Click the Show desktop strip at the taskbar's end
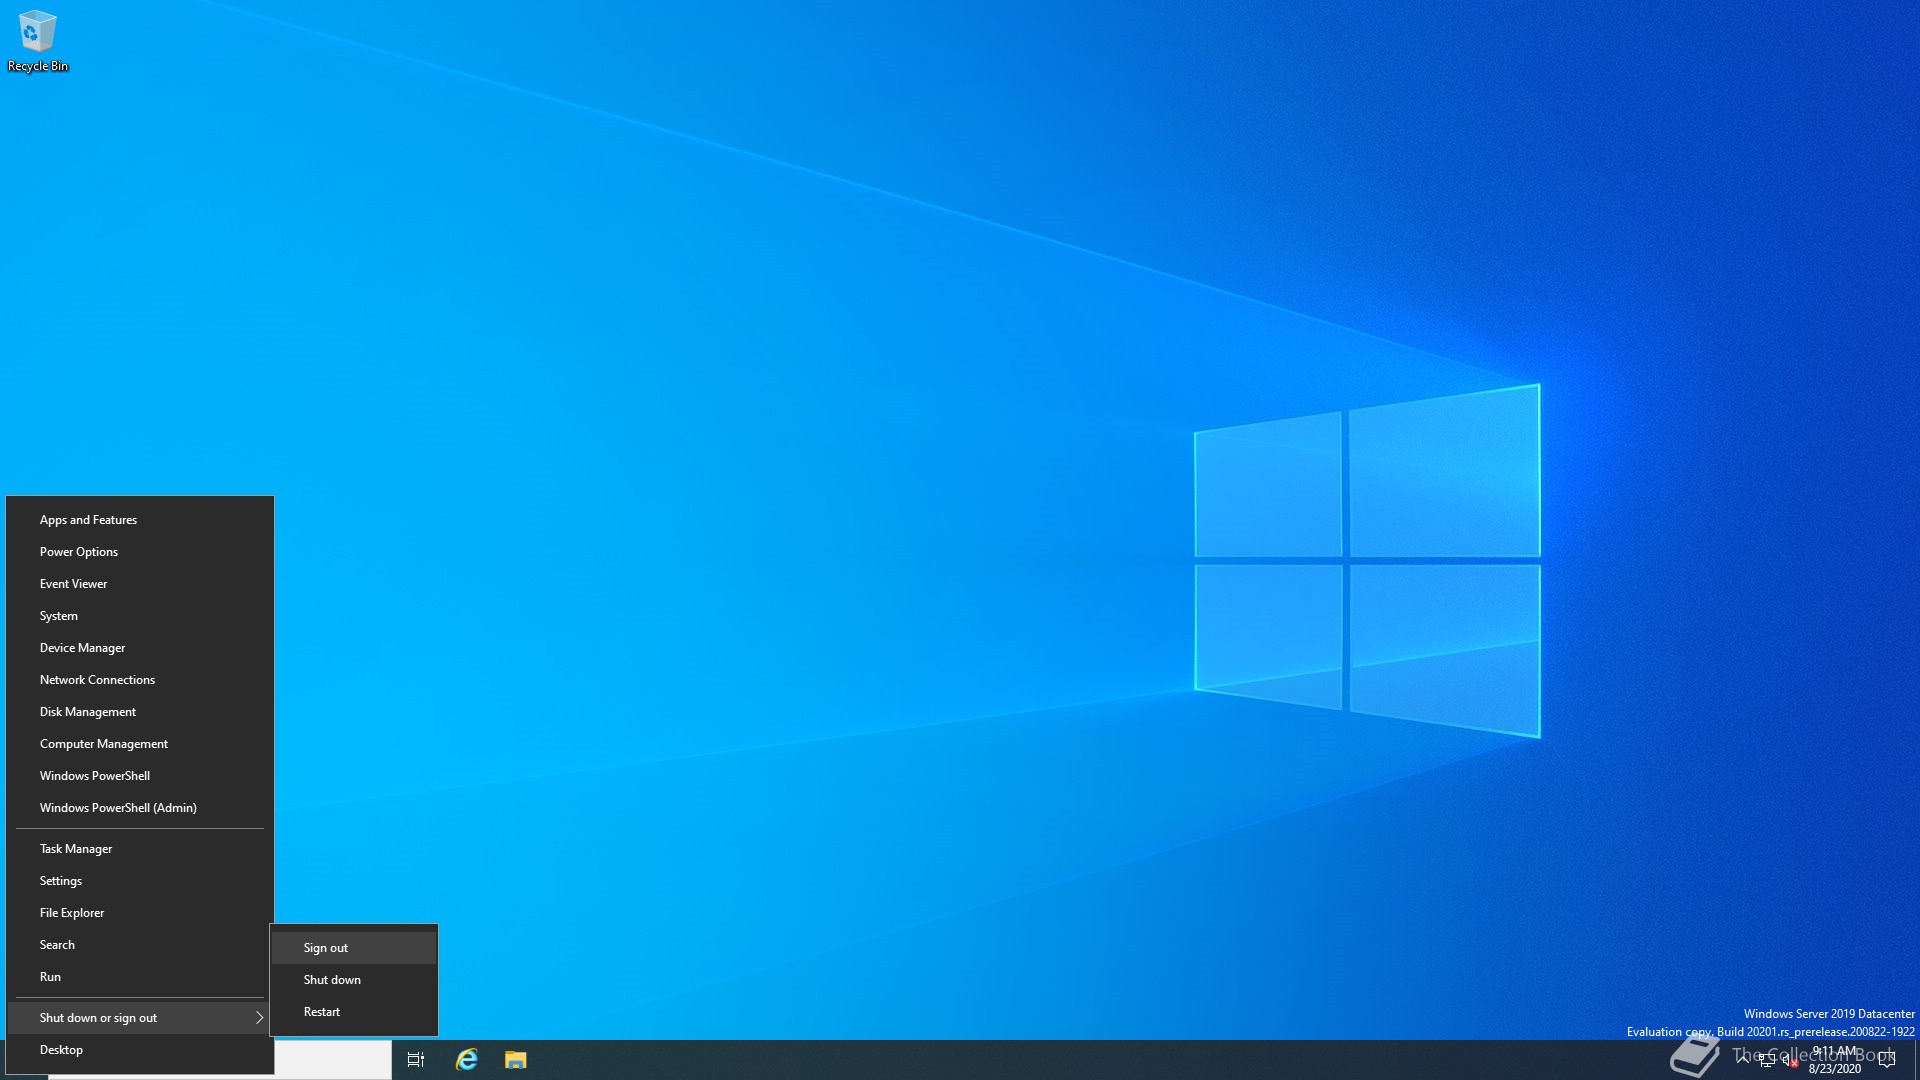The image size is (1920, 1080). click(x=1916, y=1060)
